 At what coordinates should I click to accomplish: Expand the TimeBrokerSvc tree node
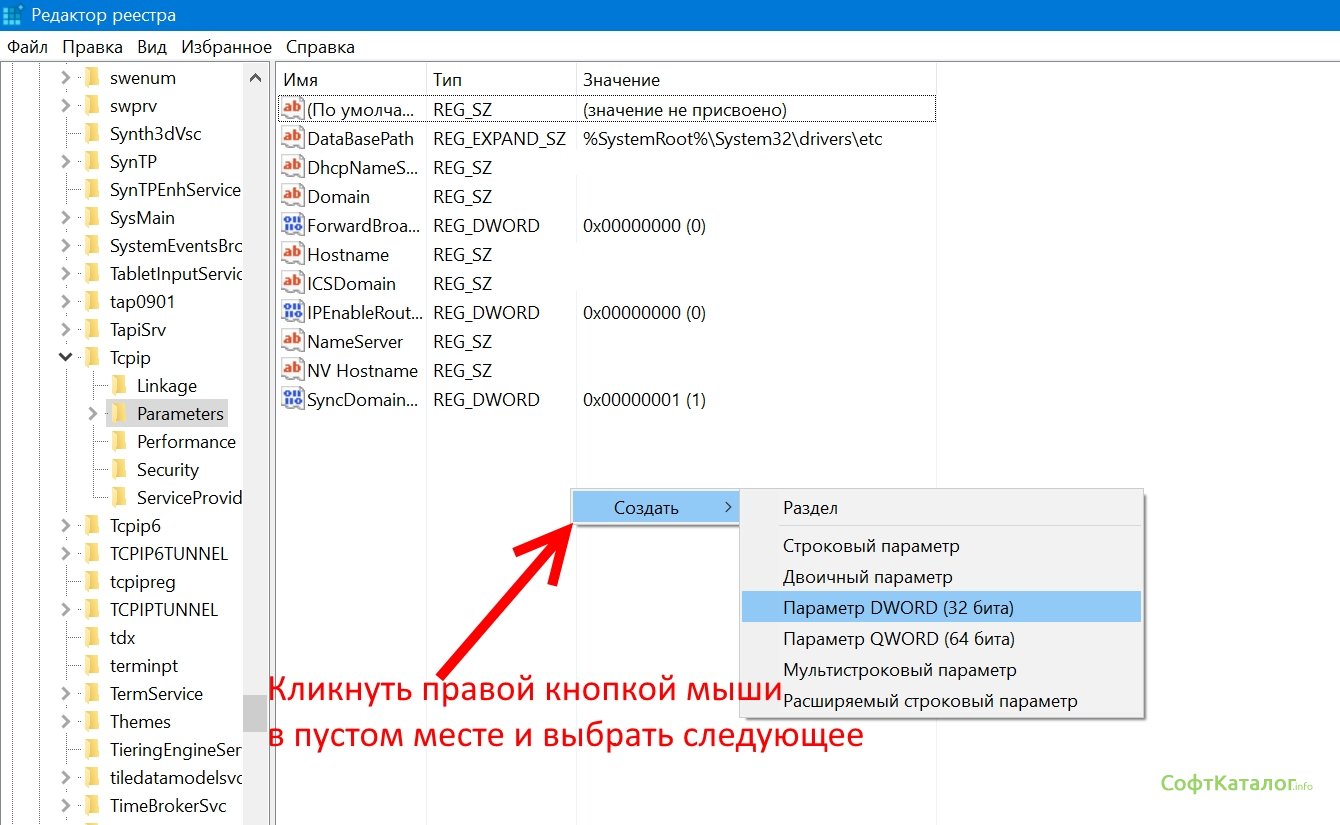click(66, 805)
